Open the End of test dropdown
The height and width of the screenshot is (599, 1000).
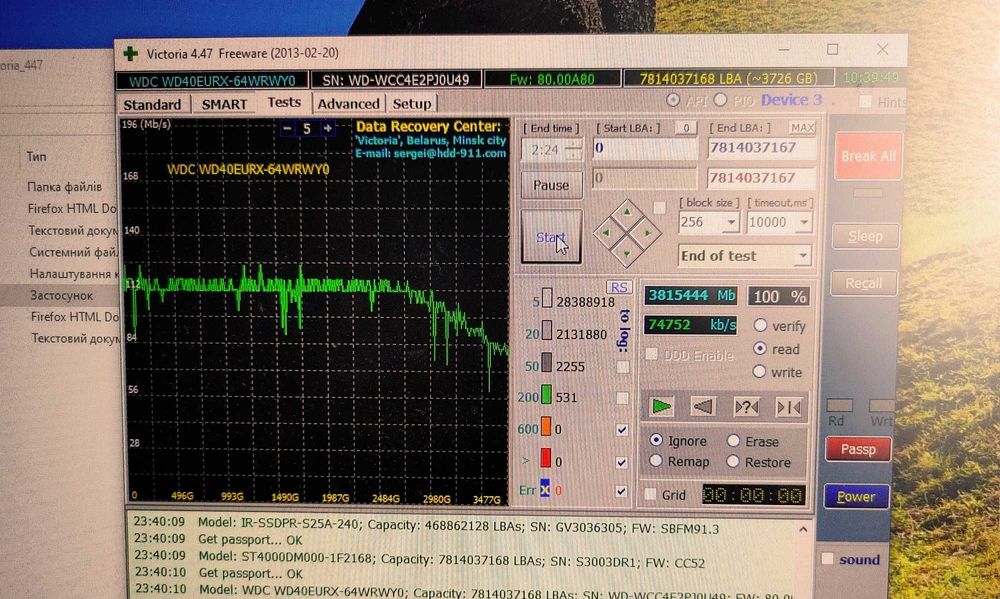point(803,256)
